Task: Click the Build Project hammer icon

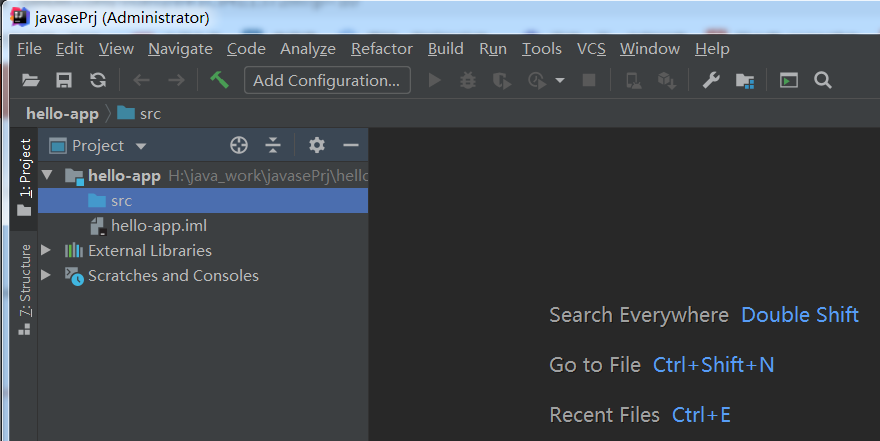Action: 220,81
